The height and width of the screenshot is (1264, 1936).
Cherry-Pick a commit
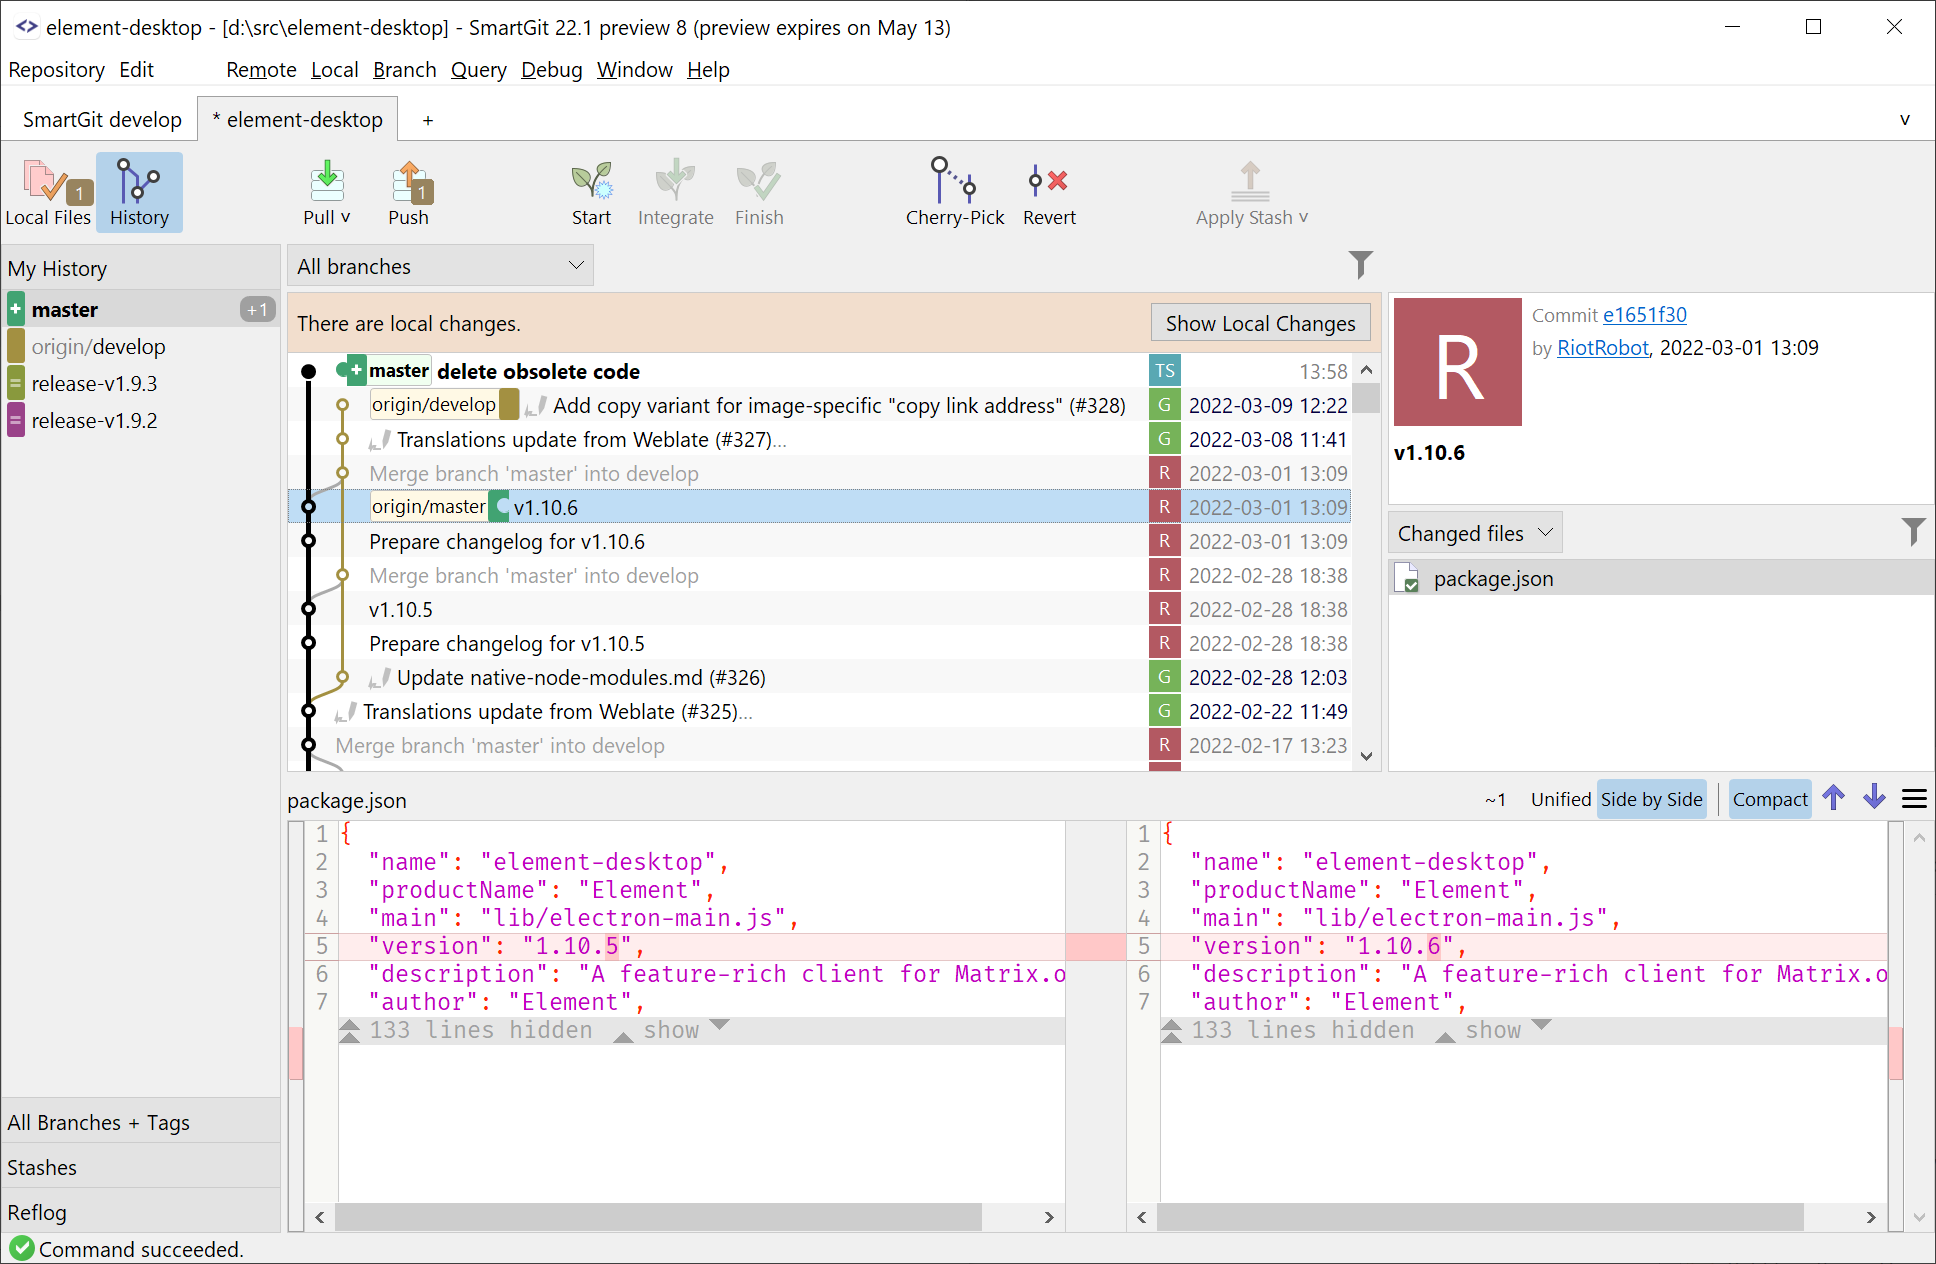[954, 192]
